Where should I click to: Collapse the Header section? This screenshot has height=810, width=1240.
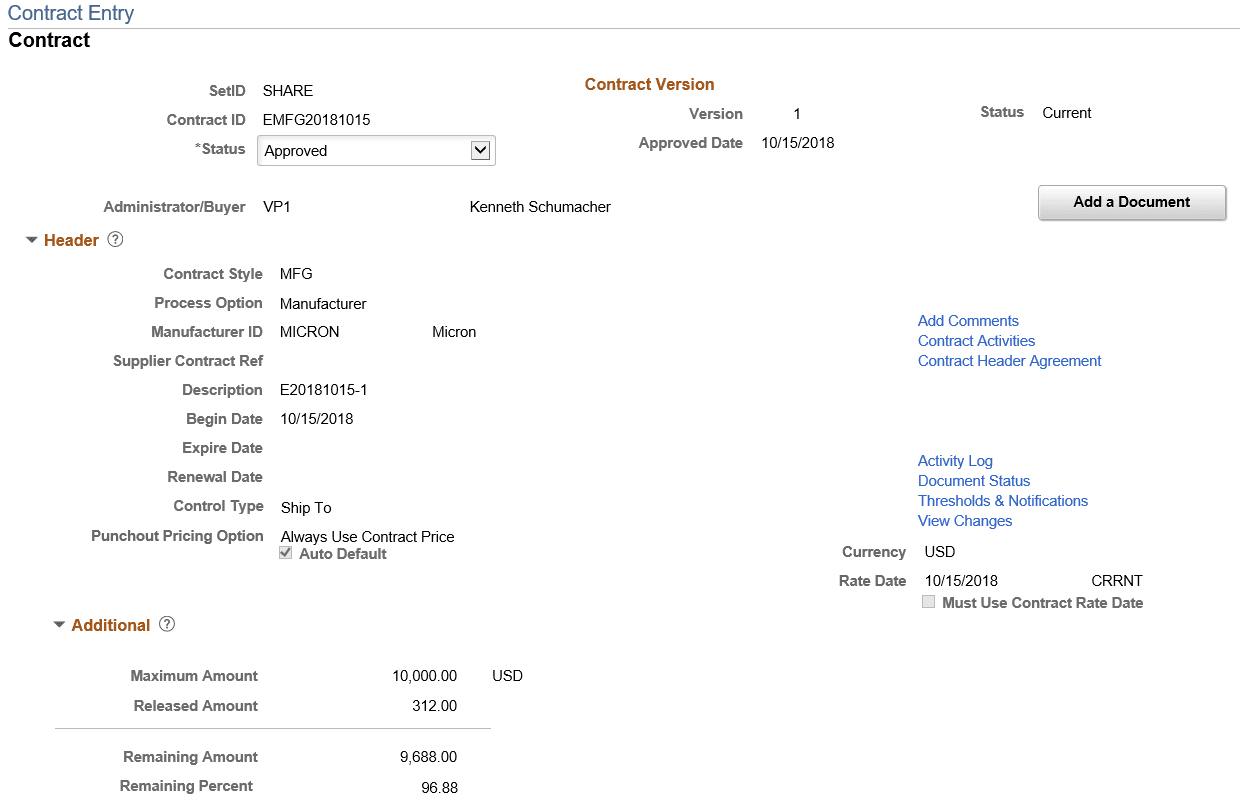[31, 239]
